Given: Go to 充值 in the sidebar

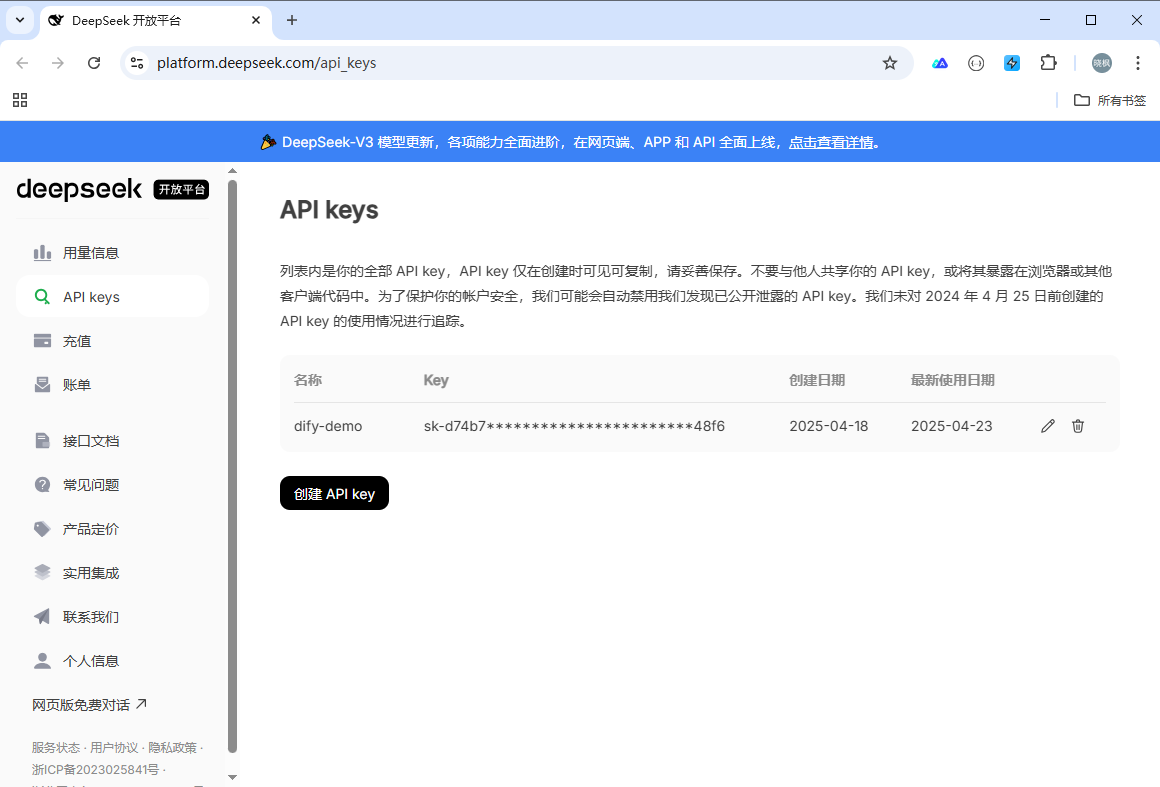Looking at the screenshot, I should coord(77,341).
